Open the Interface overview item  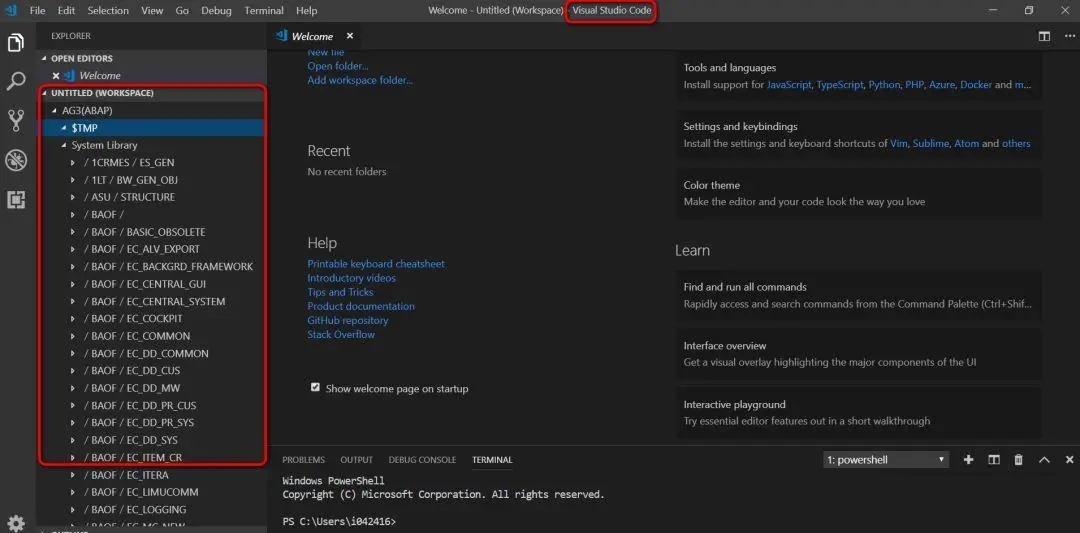pos(858,354)
